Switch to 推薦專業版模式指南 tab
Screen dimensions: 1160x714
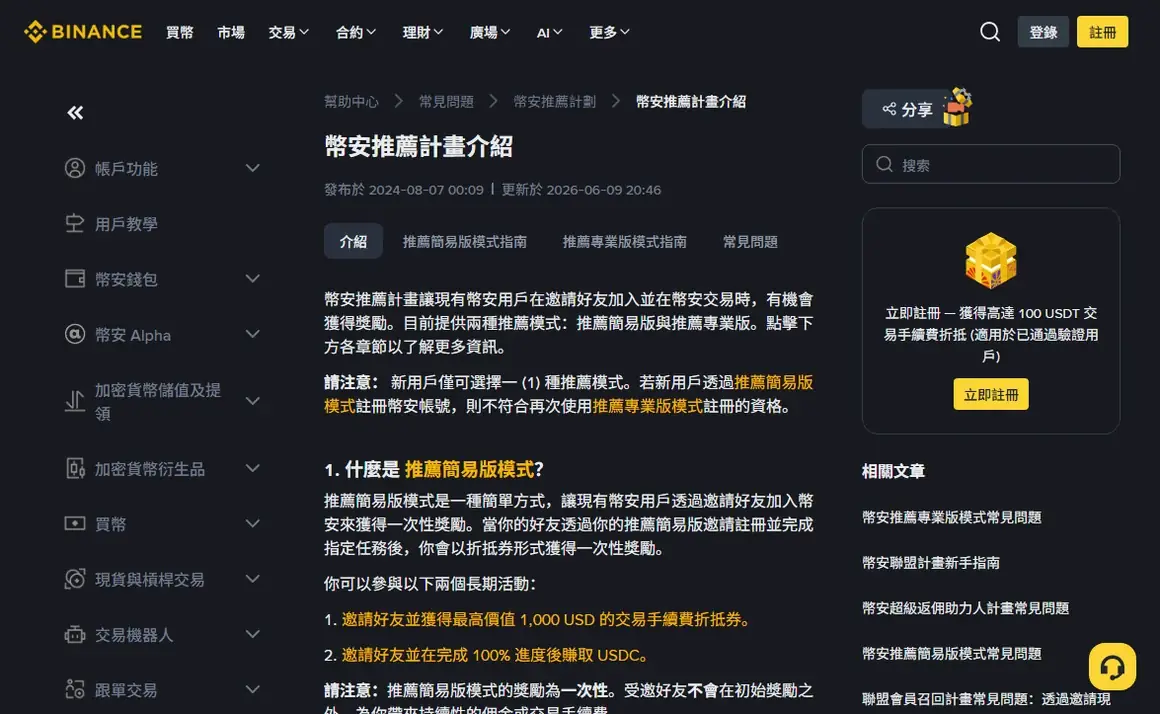624,241
